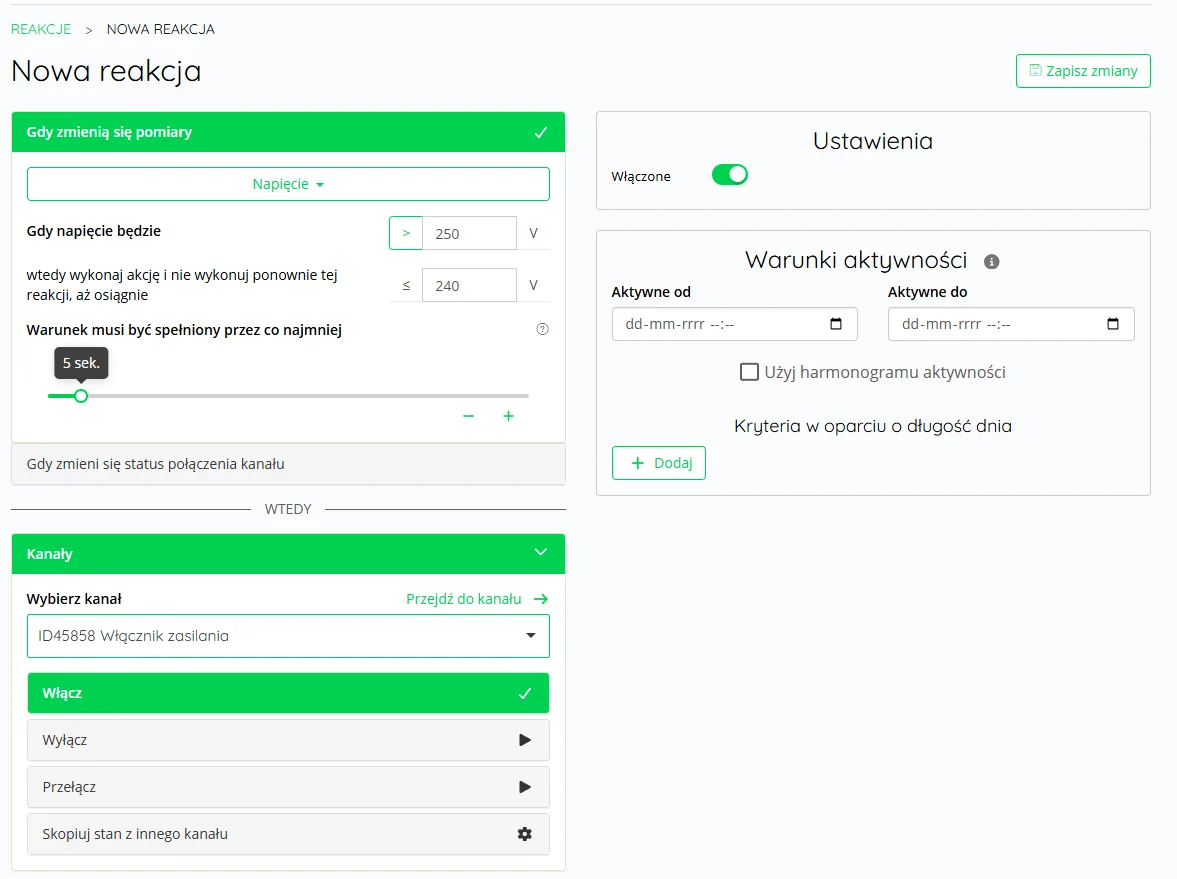Click the minus icon under the slider
This screenshot has height=879, width=1177.
(x=468, y=416)
